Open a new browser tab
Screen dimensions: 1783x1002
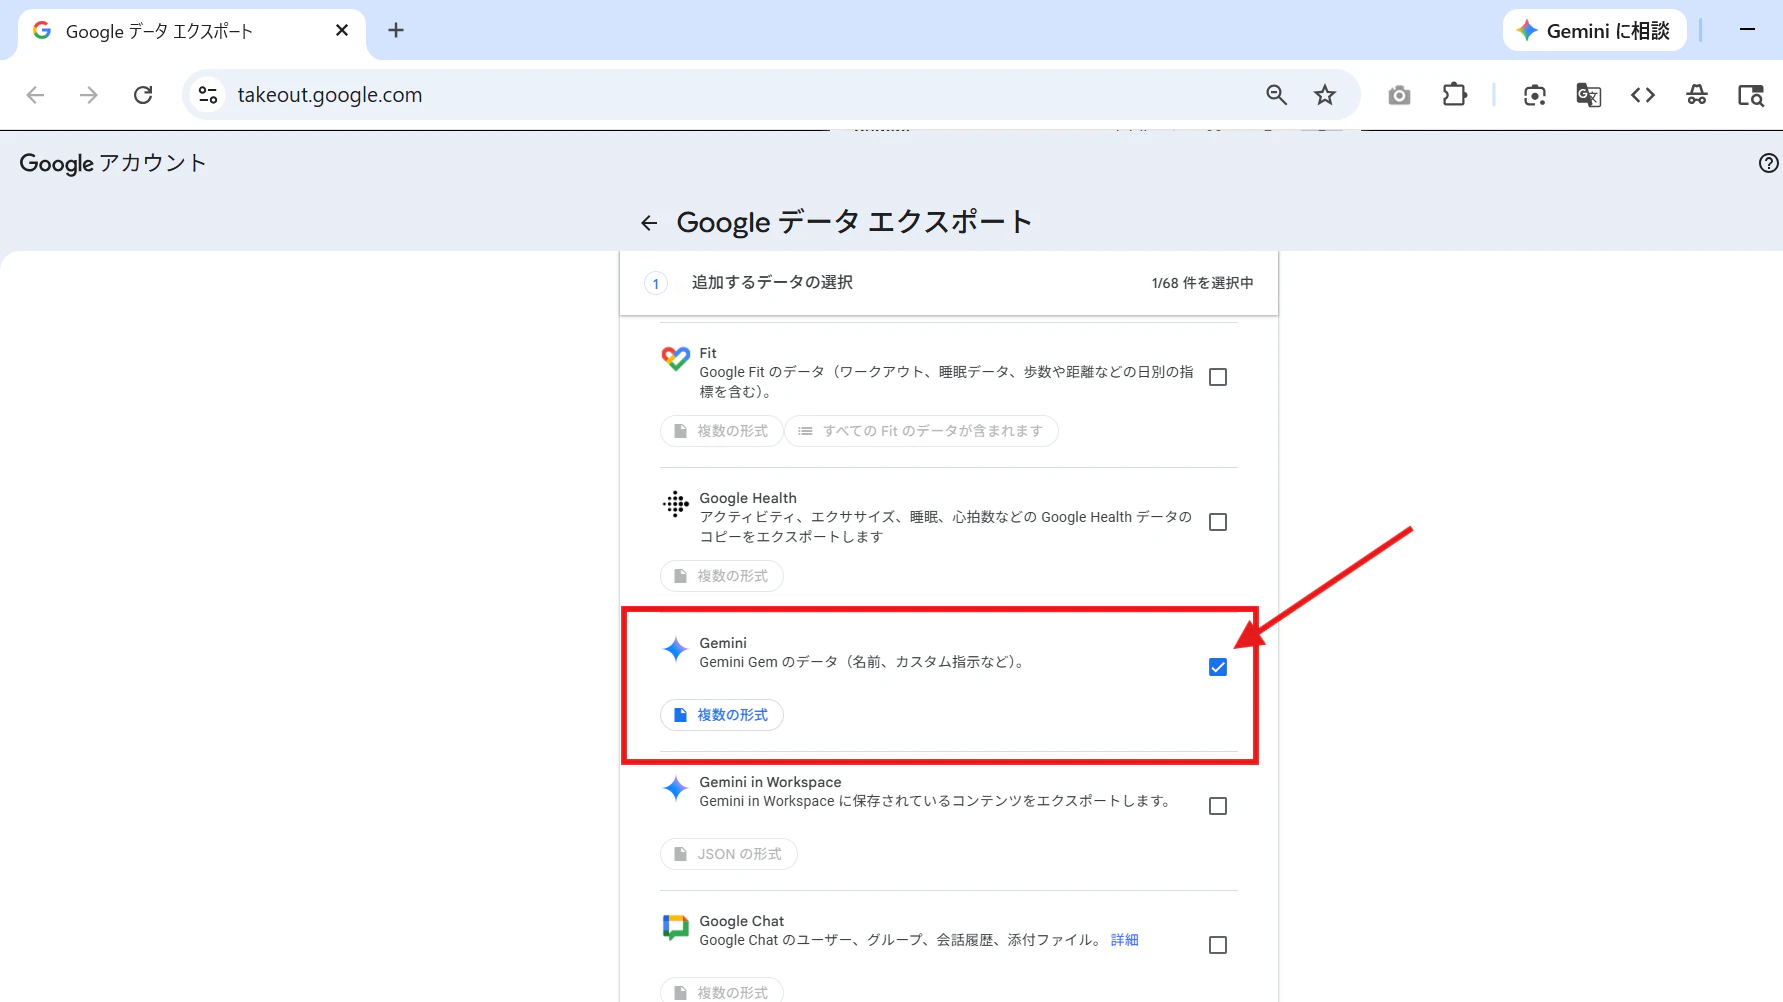point(396,30)
